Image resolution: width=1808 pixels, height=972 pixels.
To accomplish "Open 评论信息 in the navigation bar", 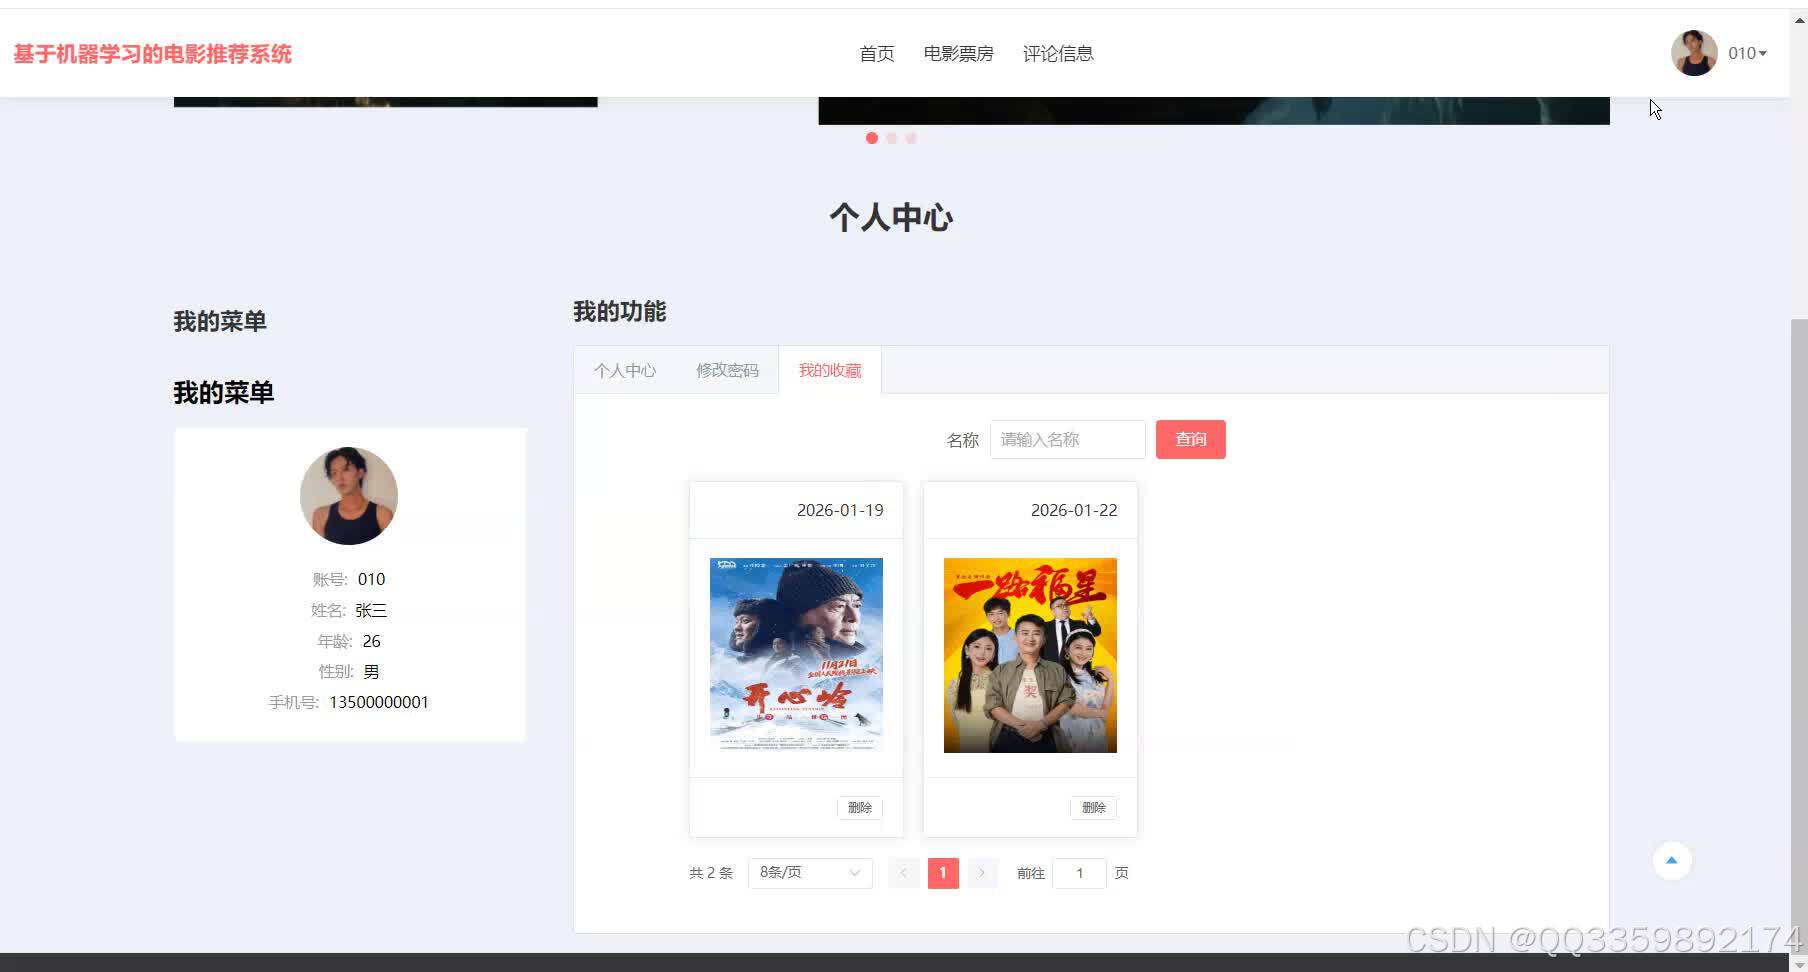I will 1058,53.
